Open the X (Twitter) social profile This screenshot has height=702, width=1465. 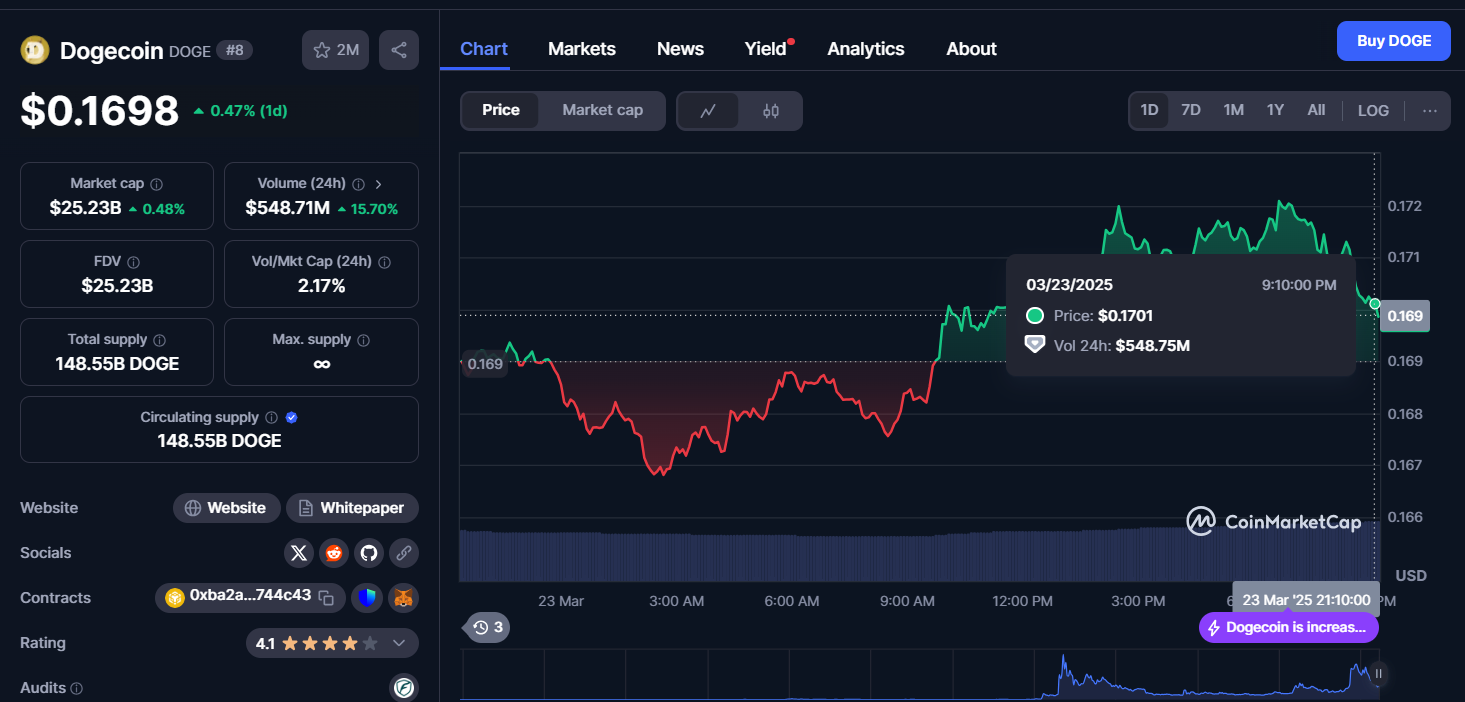298,552
